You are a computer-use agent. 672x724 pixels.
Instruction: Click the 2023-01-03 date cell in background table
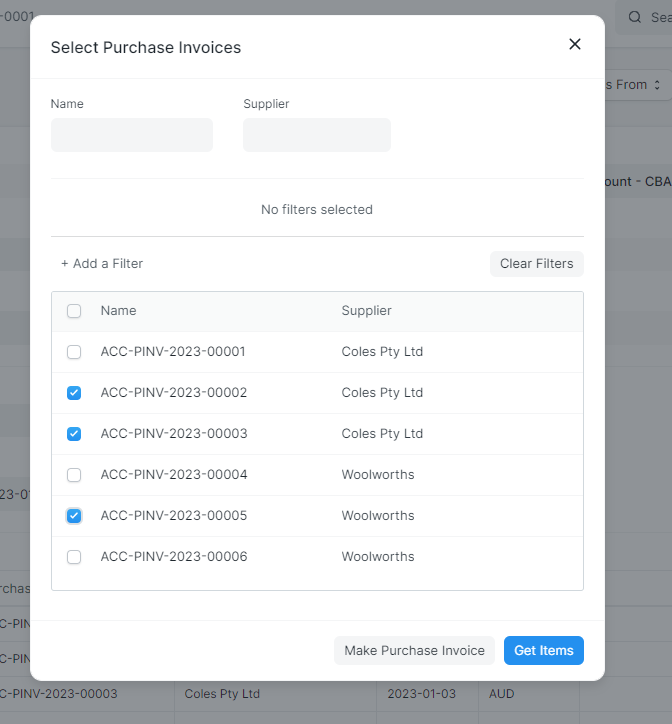coord(421,694)
